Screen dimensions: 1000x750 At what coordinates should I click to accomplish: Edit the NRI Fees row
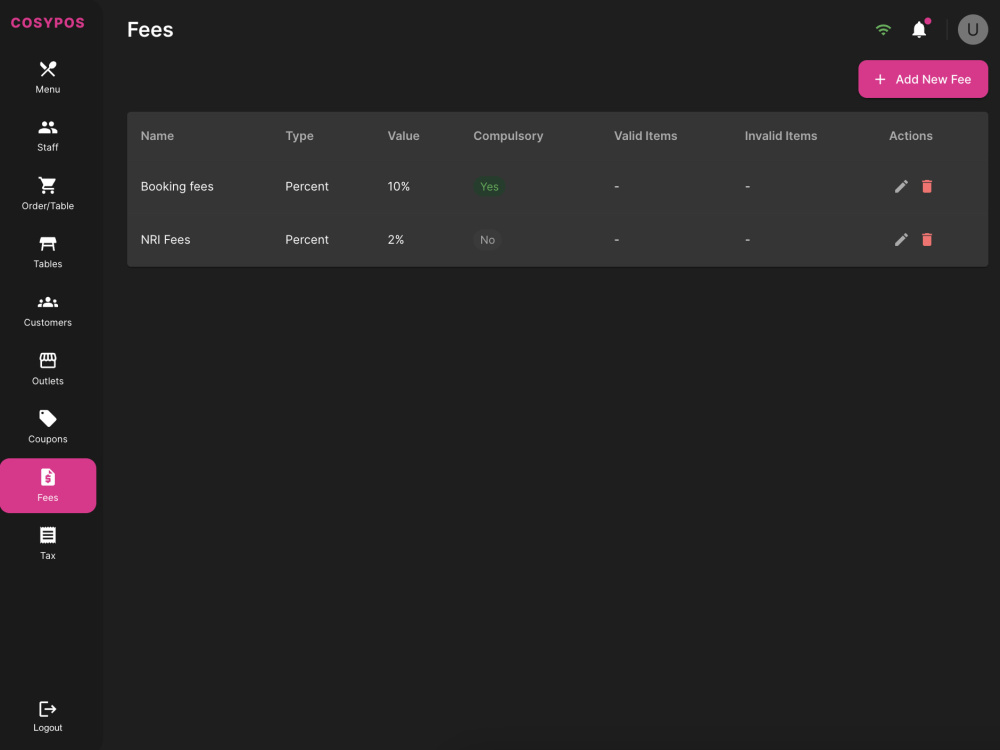[x=901, y=240]
